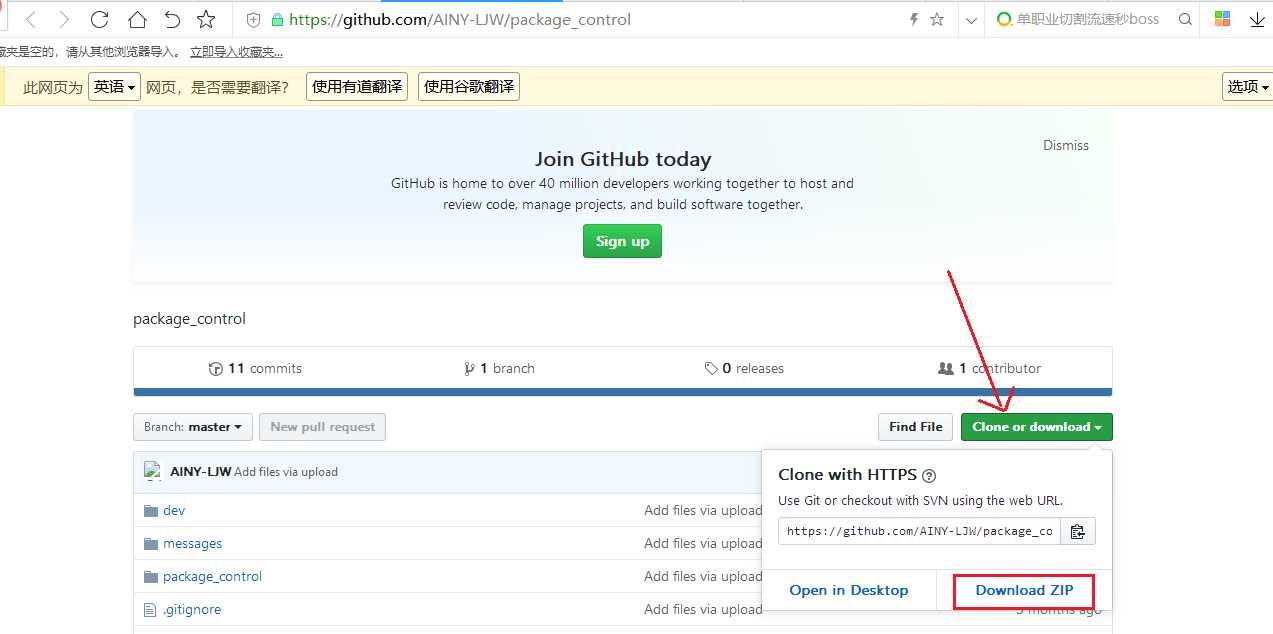Viewport: 1273px width, 634px height.
Task: Open the 英语 language dropdown
Action: coord(115,87)
